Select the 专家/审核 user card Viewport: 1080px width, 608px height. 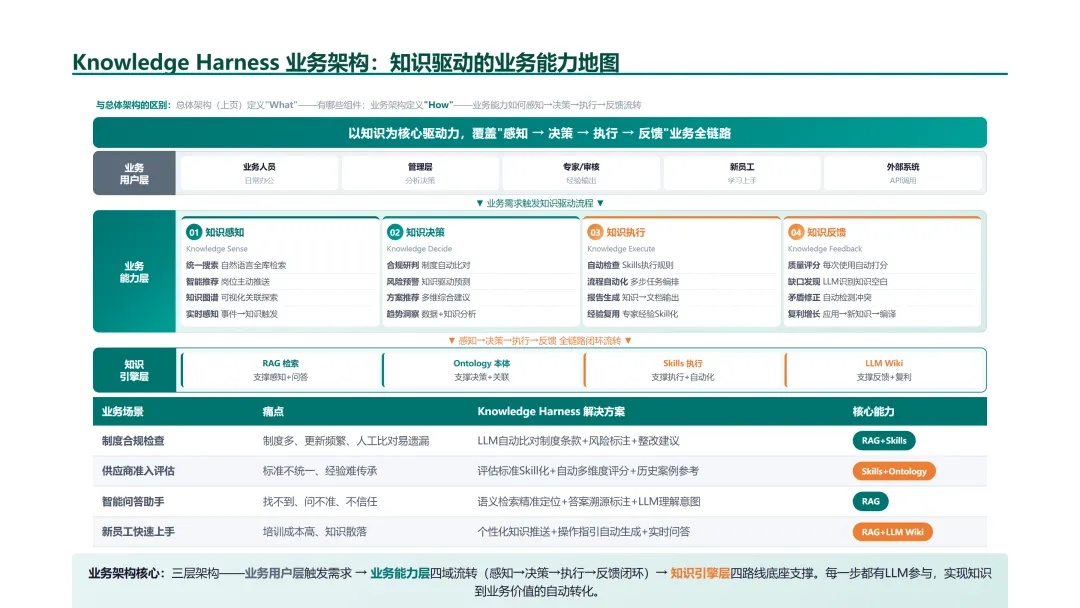581,173
